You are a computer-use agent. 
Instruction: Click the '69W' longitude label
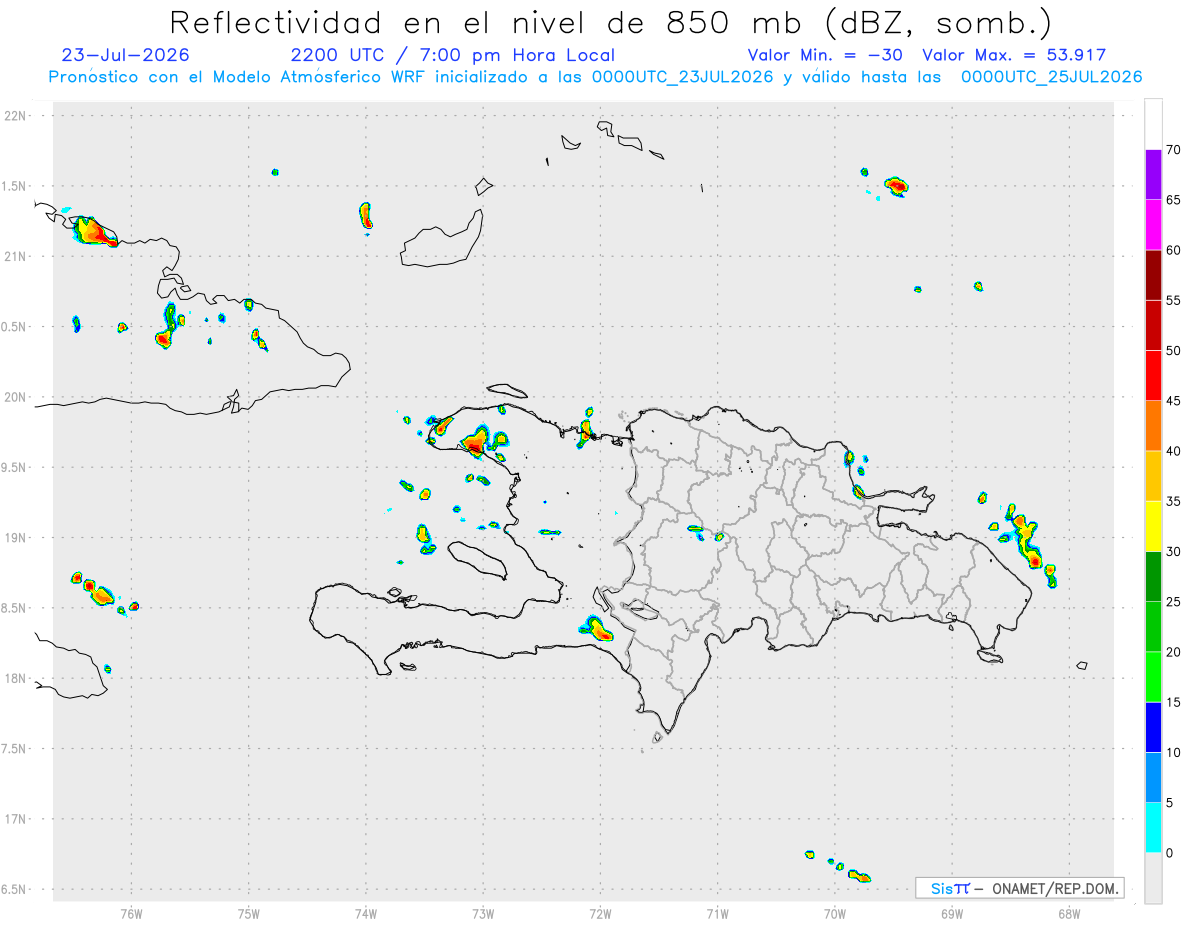click(952, 913)
